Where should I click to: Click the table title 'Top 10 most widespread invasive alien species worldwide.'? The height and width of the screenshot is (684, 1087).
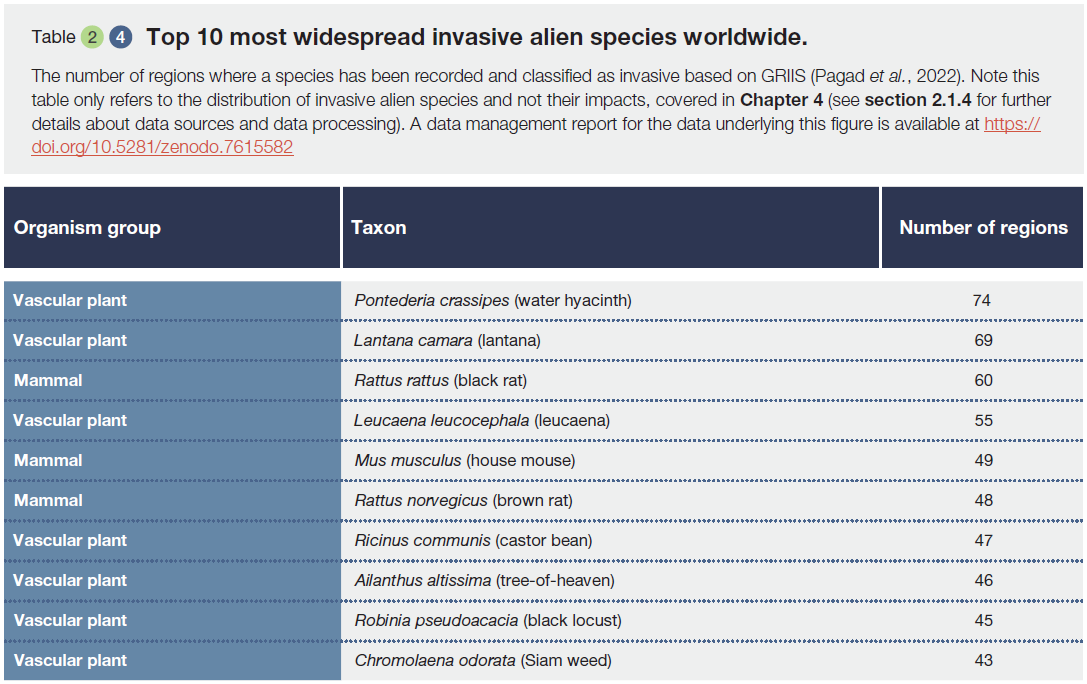tap(477, 37)
